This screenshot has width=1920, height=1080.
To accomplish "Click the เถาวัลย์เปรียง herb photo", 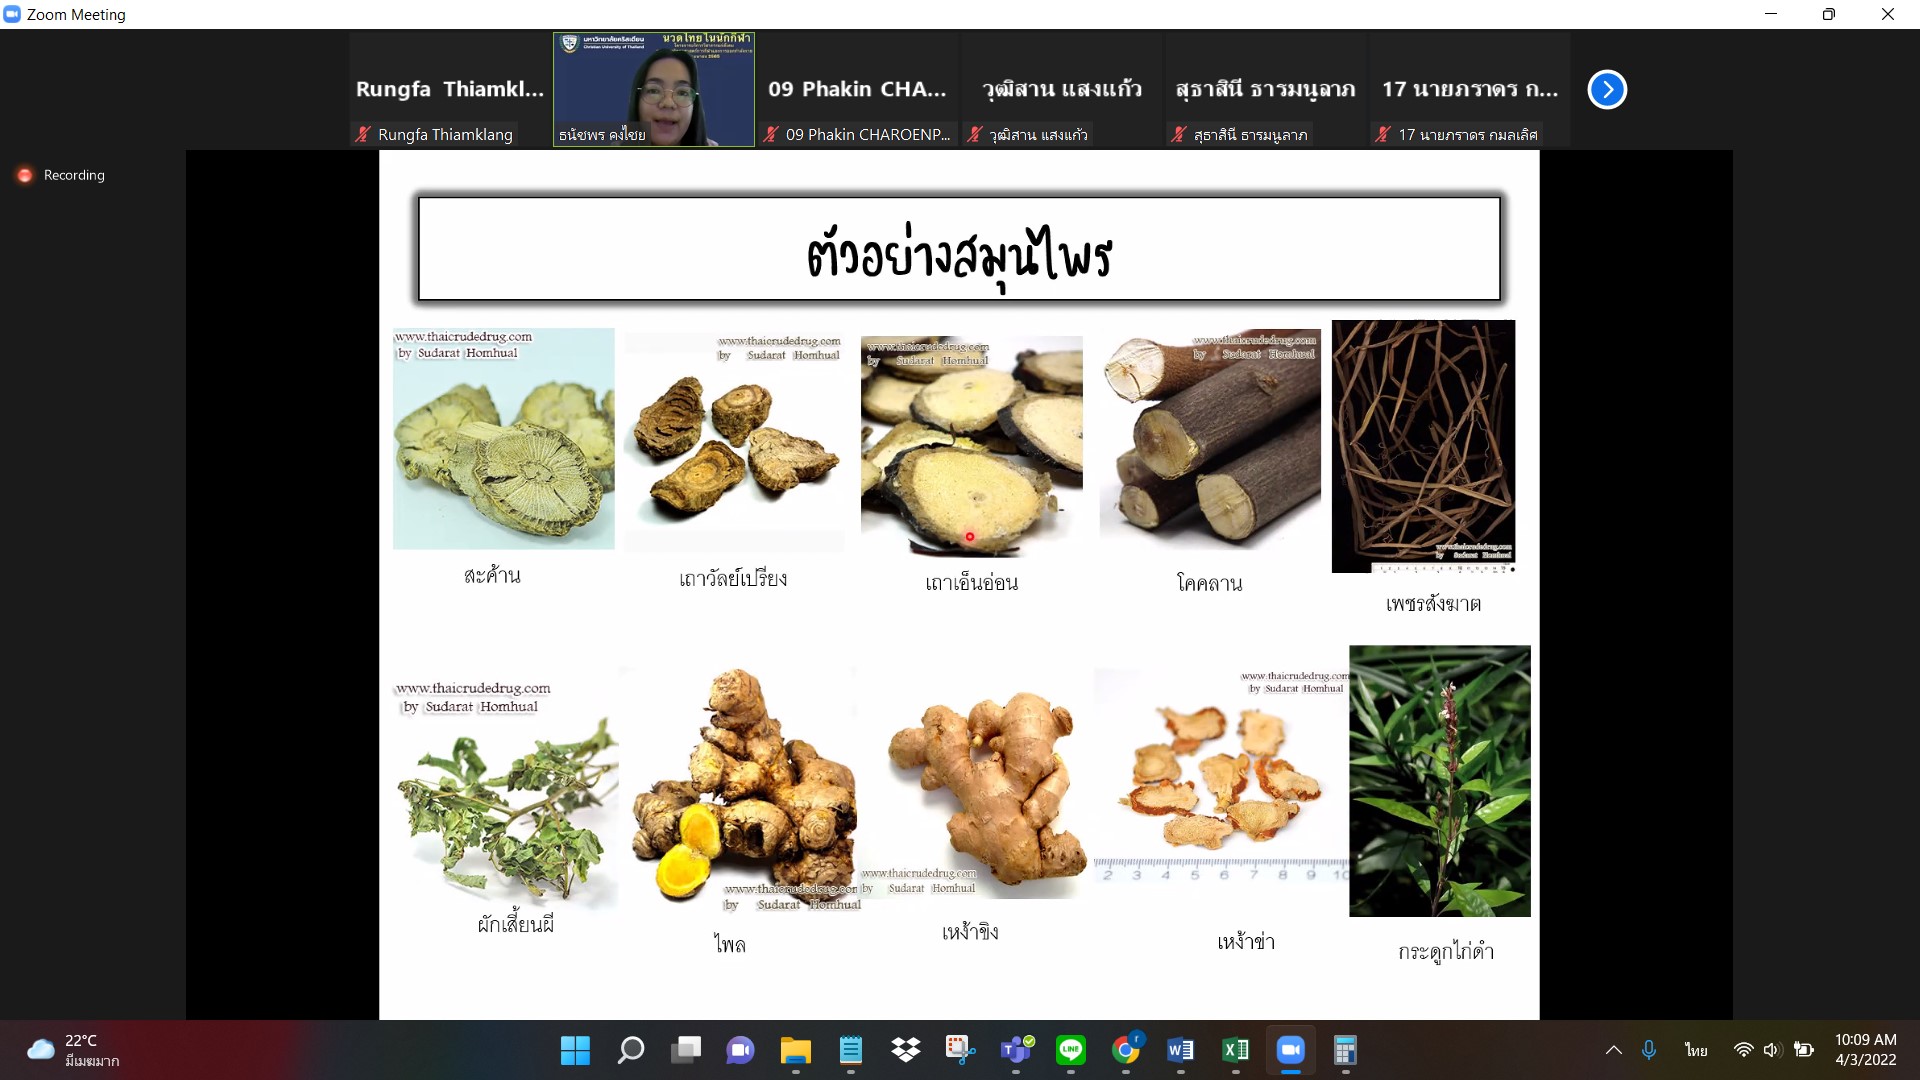I will point(734,442).
